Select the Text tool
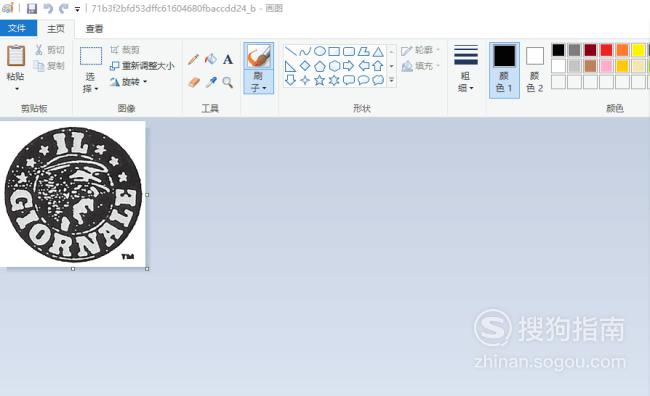The image size is (650, 396). point(228,59)
